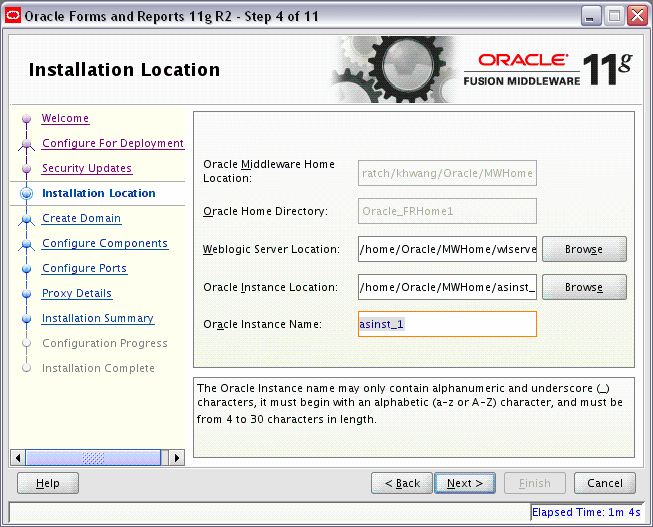Click the right scroll arrow of the steps panel
The height and width of the screenshot is (527, 653).
click(x=177, y=458)
